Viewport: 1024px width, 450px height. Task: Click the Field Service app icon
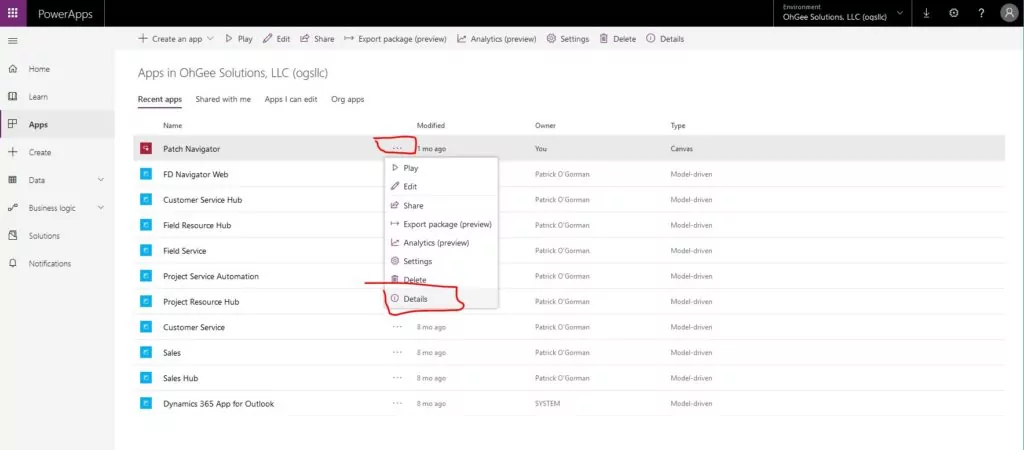click(146, 251)
